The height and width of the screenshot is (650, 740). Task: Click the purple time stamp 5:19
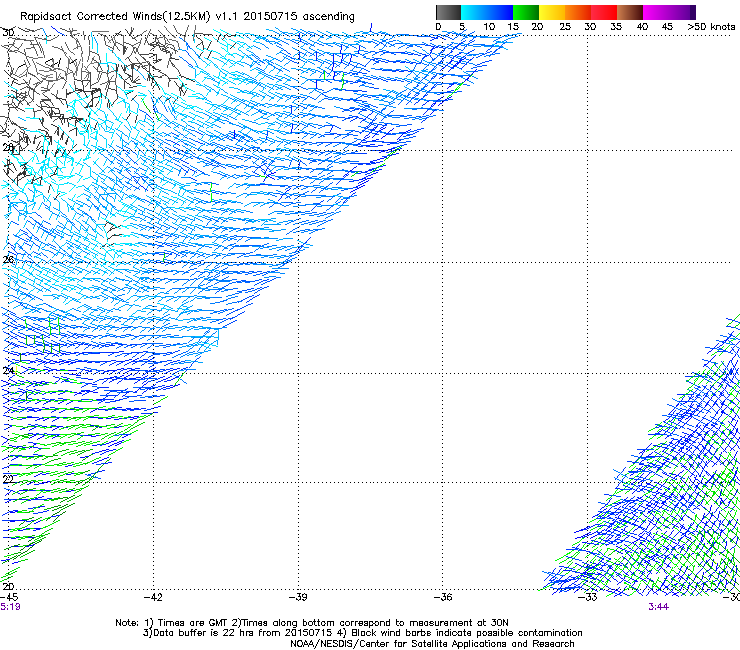click(10, 607)
